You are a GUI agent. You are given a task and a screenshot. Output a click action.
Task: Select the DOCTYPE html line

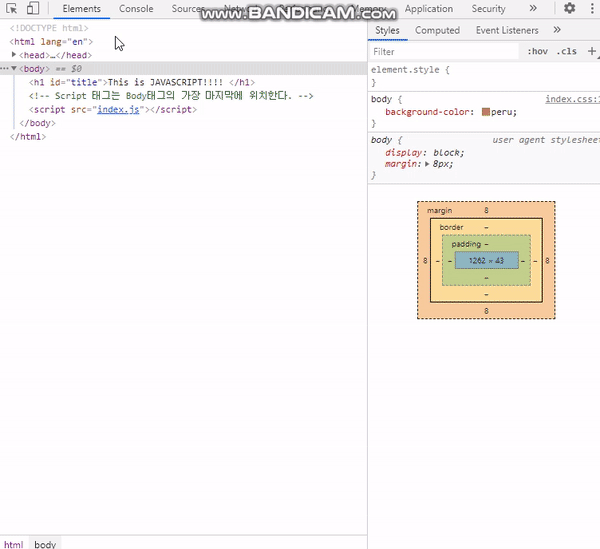pos(49,28)
